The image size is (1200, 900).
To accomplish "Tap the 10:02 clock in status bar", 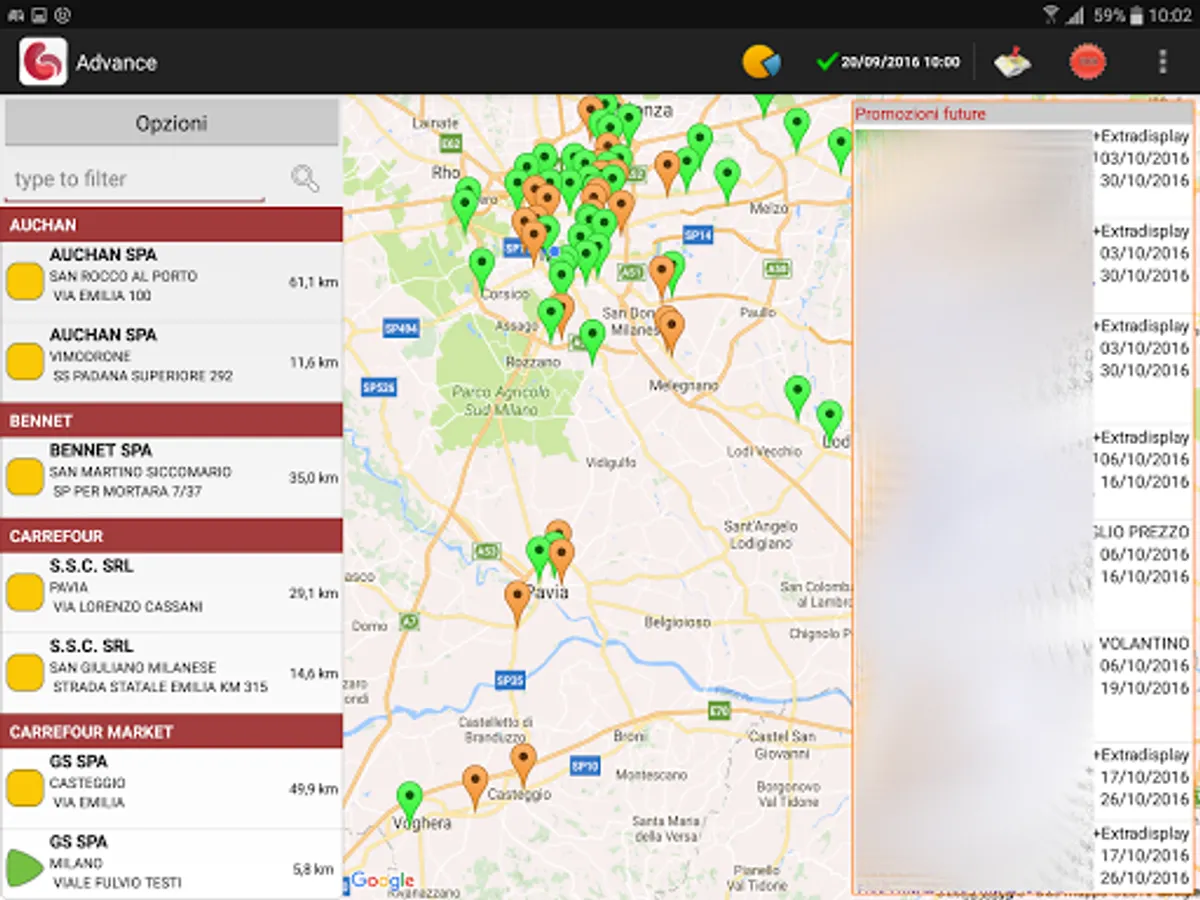I will [1170, 15].
